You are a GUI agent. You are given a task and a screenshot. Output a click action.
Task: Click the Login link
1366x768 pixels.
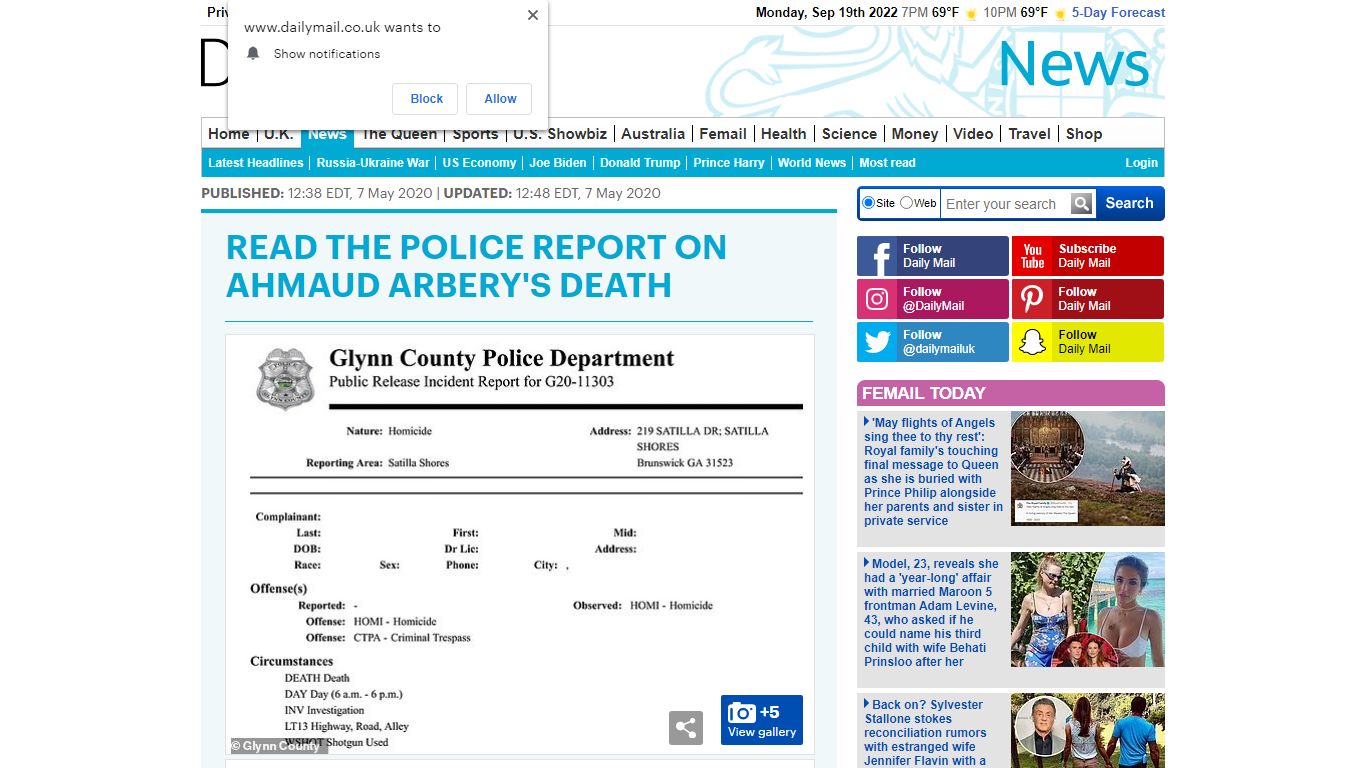(x=1141, y=163)
